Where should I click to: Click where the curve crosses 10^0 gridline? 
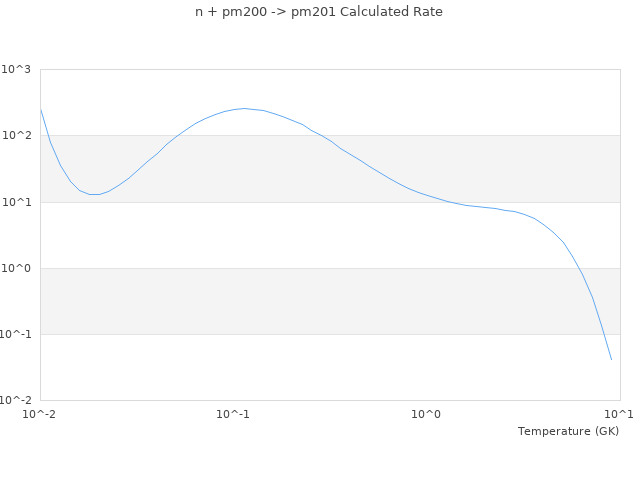tap(580, 268)
